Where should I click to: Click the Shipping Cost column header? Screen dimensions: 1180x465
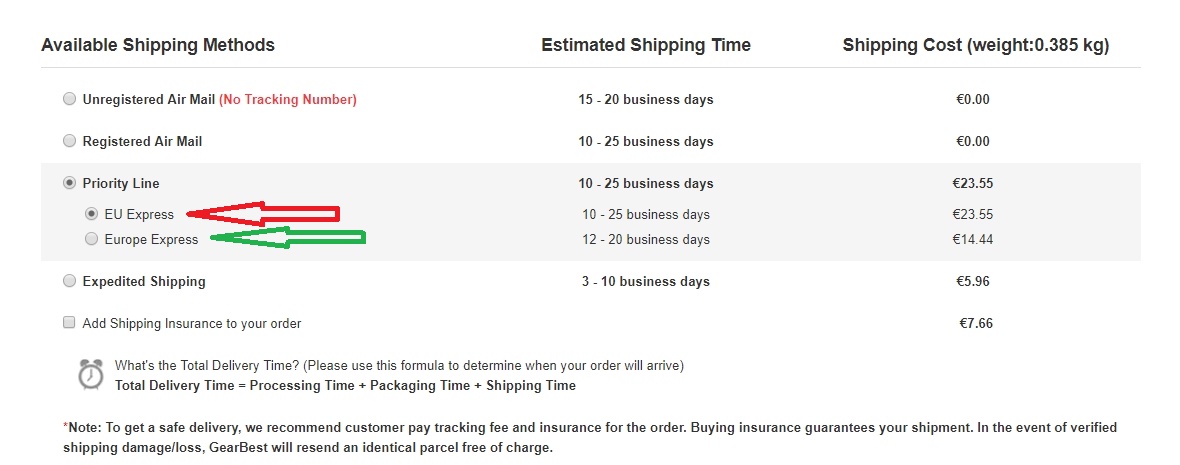point(975,45)
